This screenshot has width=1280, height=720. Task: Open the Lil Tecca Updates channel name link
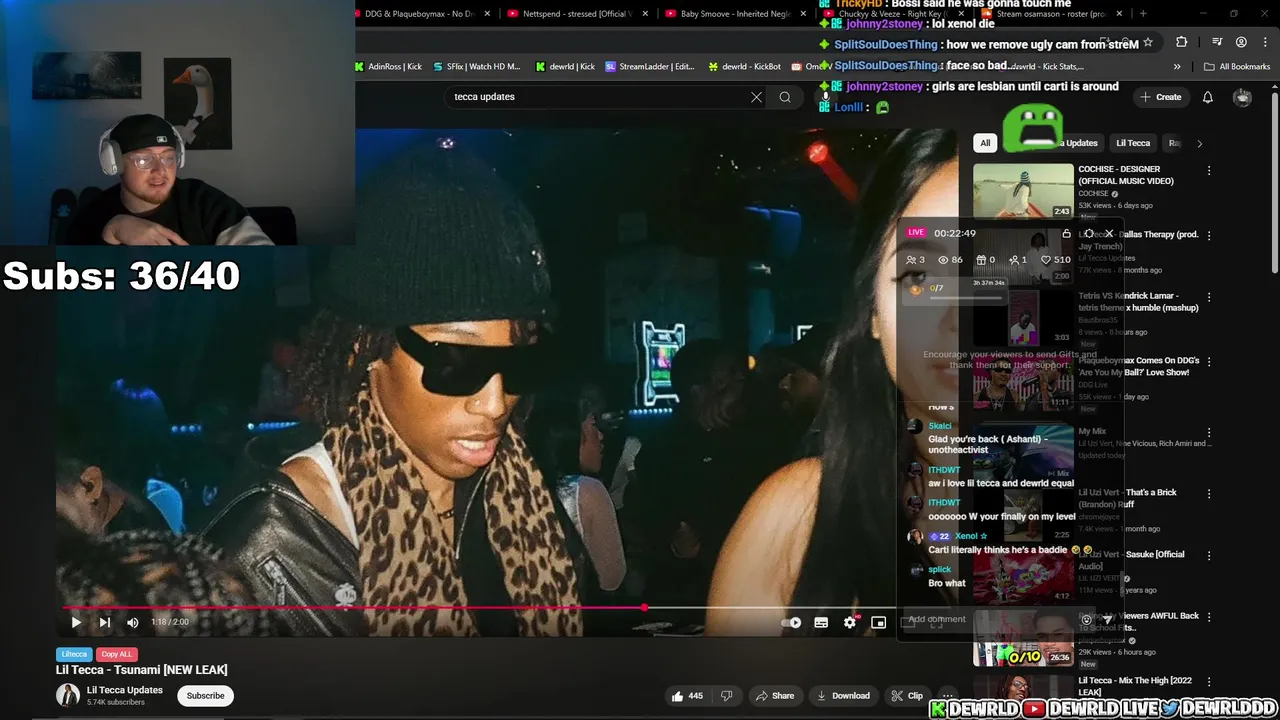(125, 690)
